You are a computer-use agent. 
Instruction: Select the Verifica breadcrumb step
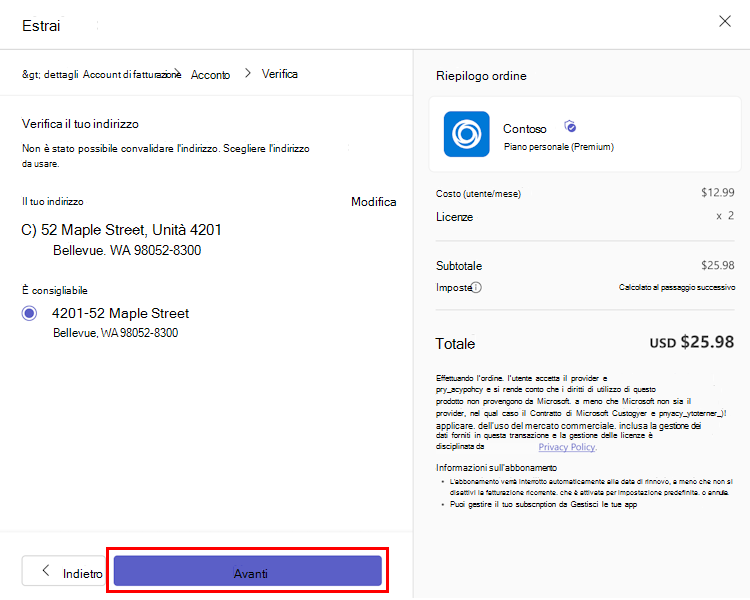point(280,74)
